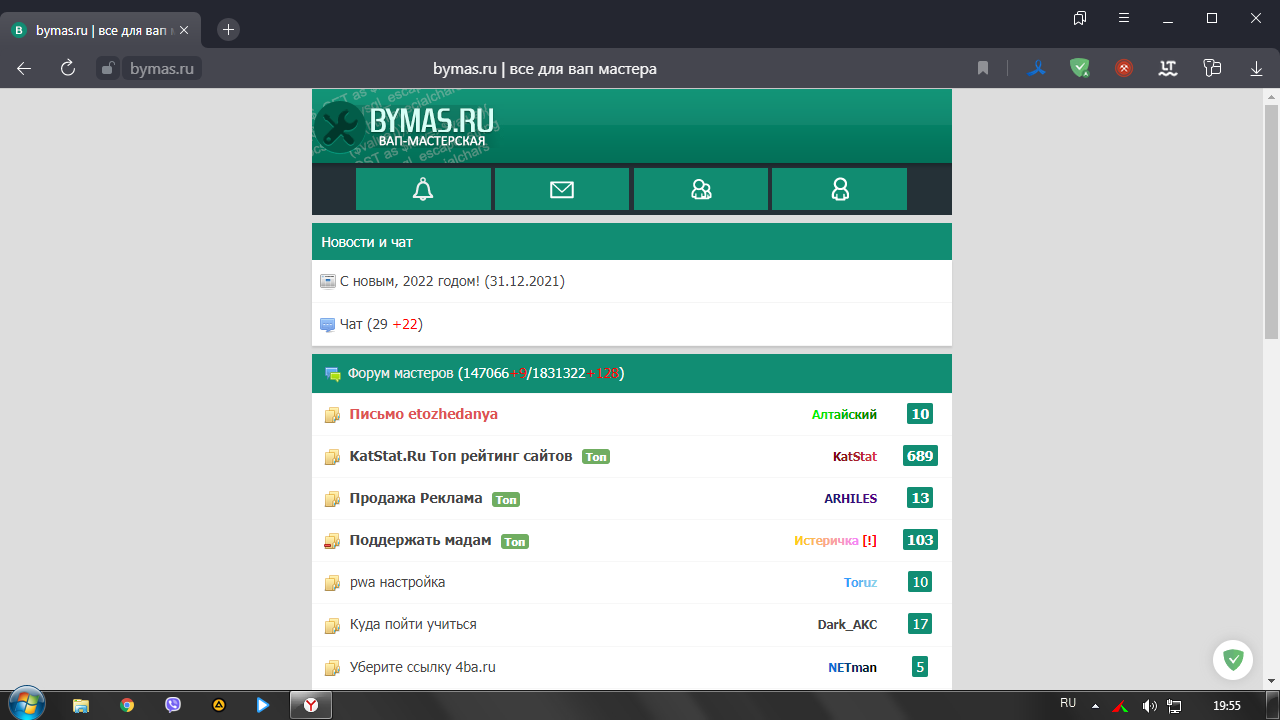Open the Adguard green shield extension
This screenshot has width=1280, height=720.
pyautogui.click(x=1079, y=68)
